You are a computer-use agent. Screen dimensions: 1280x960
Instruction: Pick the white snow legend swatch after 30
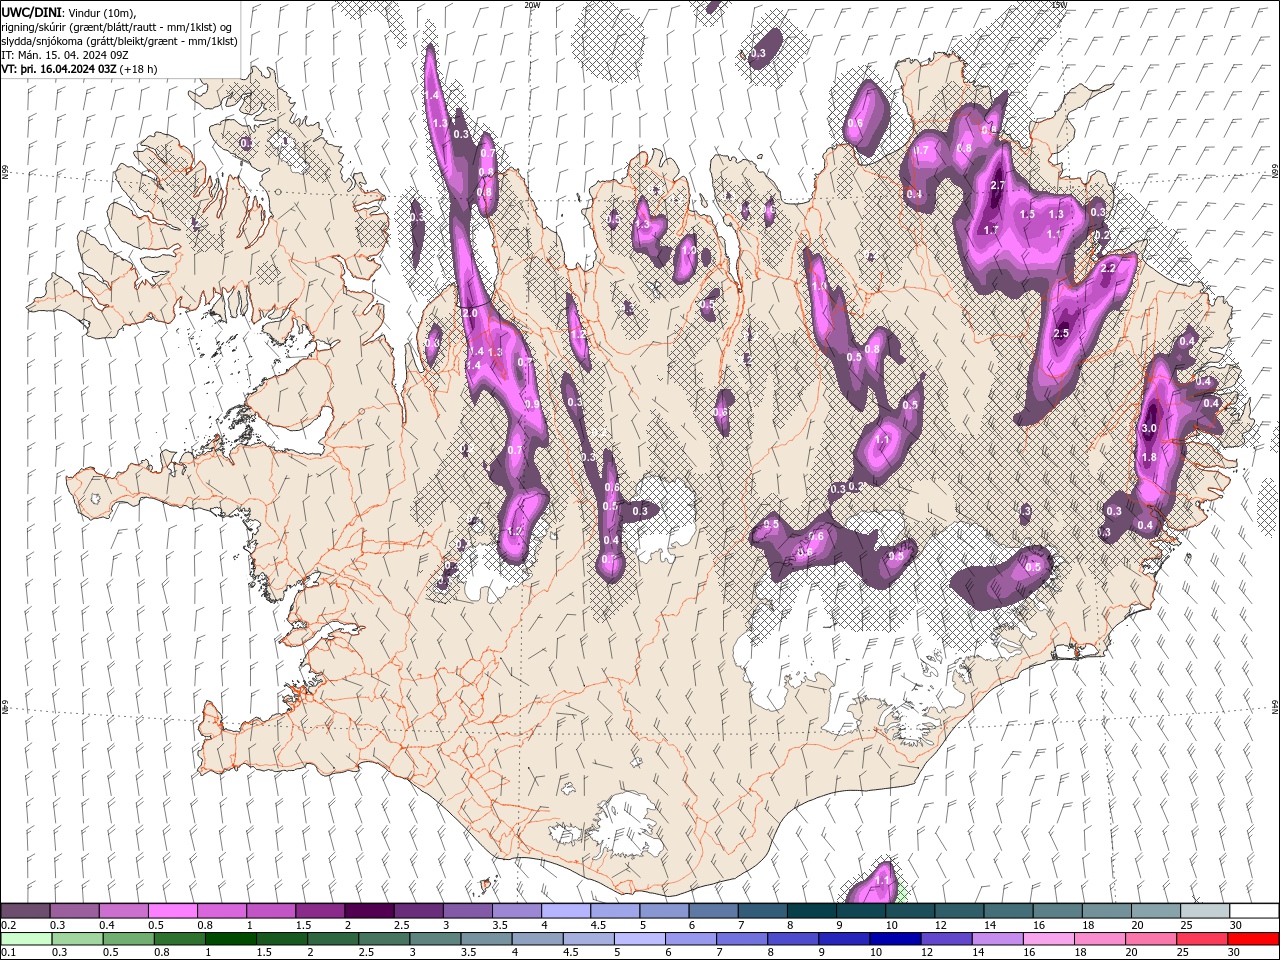(x=1253, y=911)
